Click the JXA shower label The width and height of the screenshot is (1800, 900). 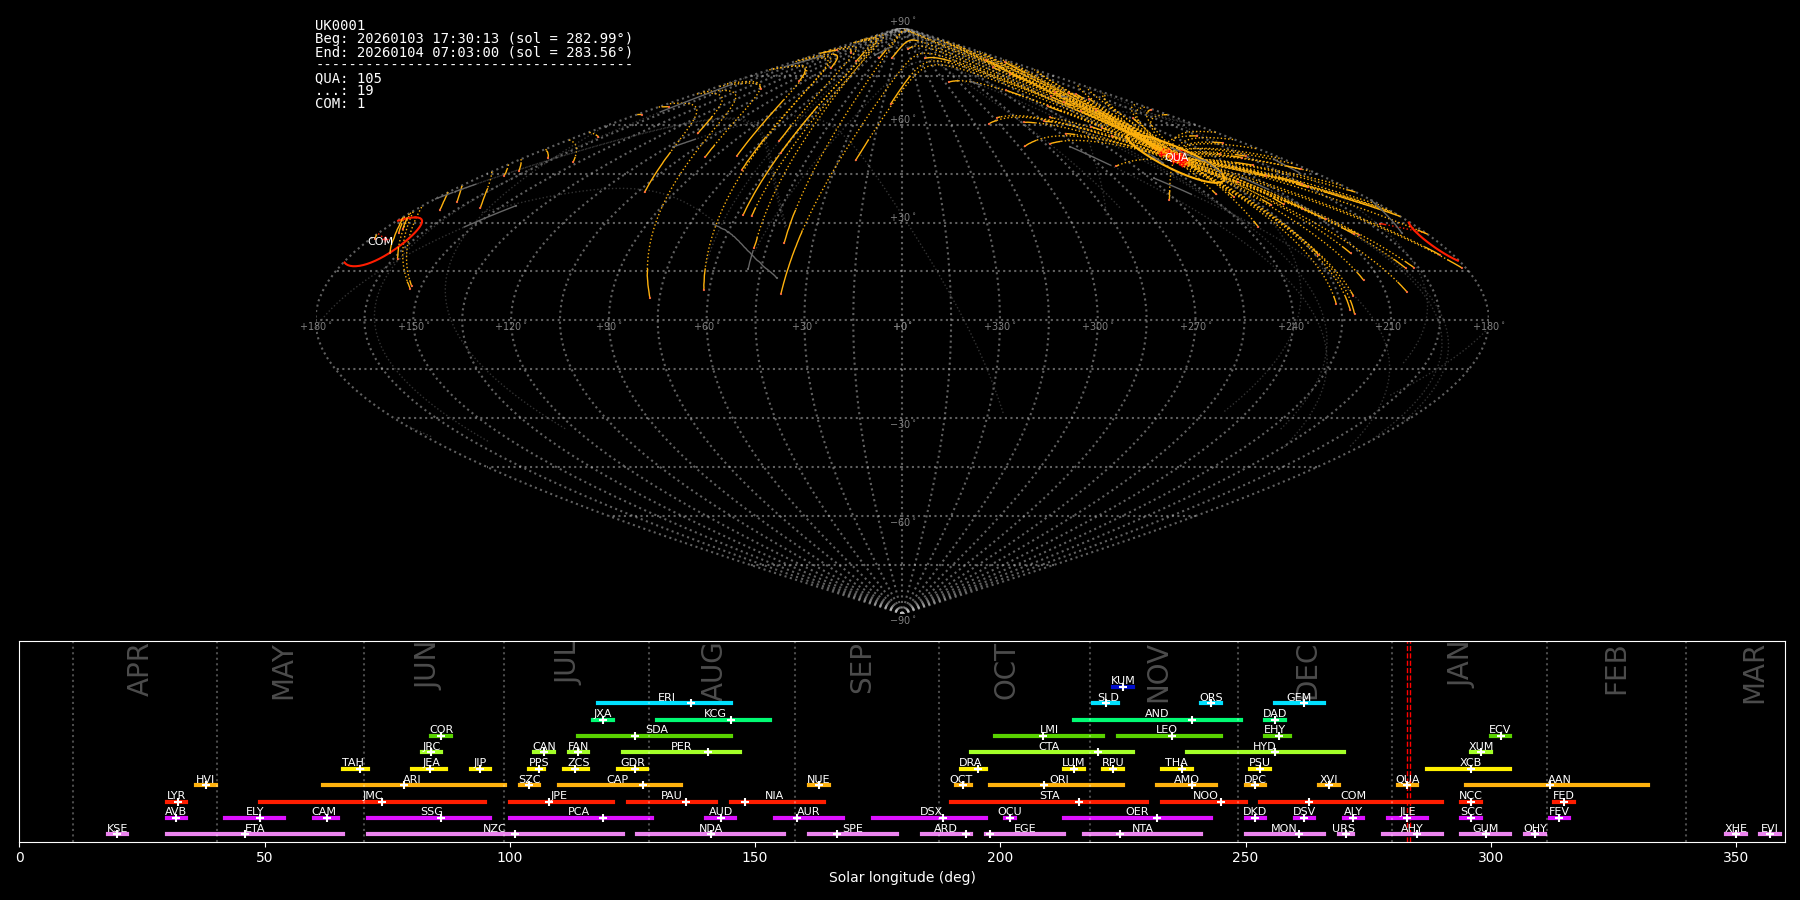coord(602,714)
